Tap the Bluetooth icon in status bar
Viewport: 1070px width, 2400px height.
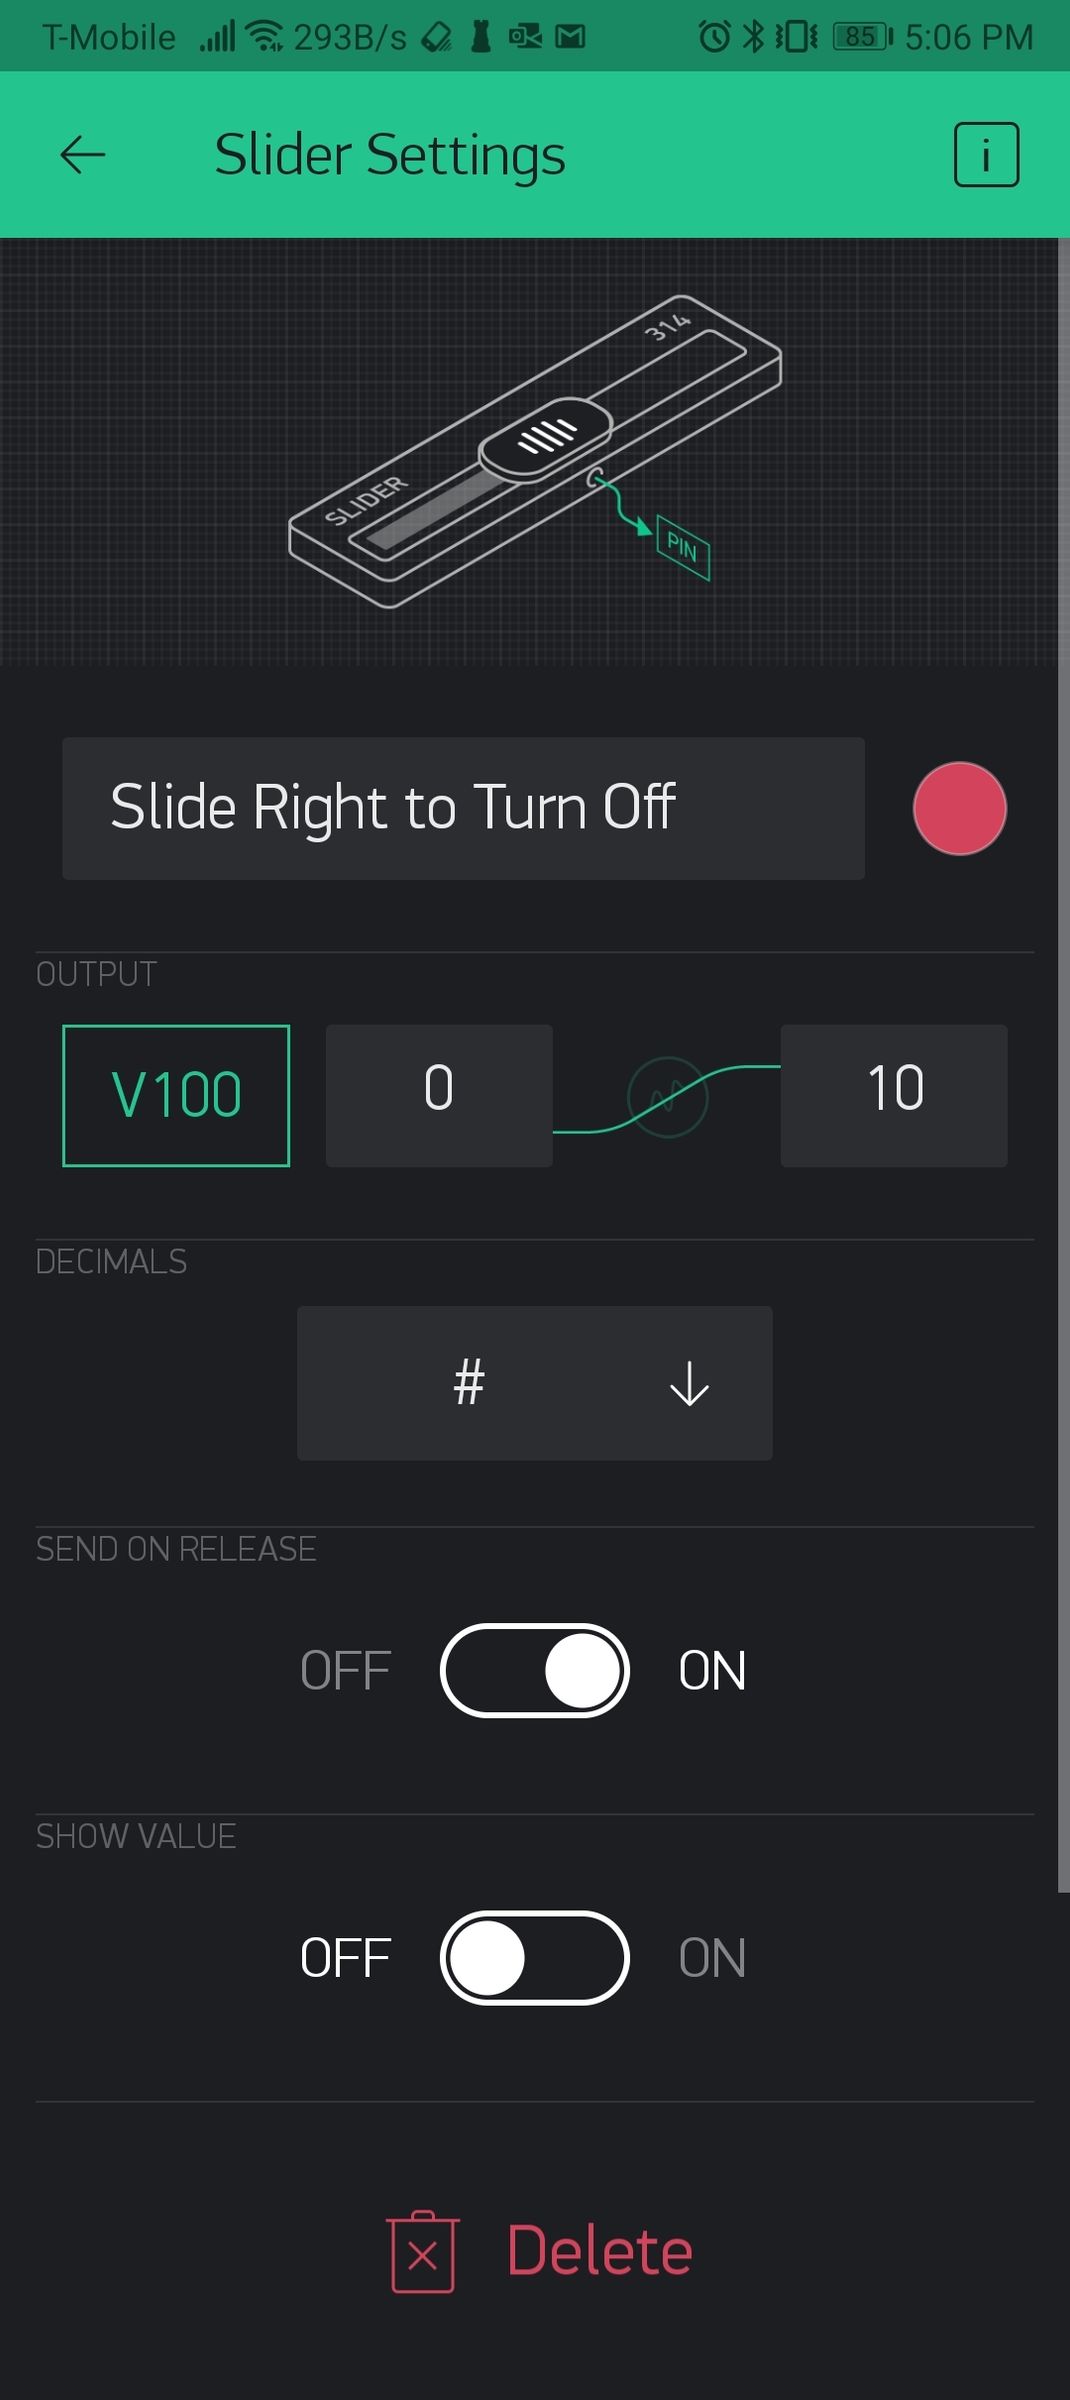752,37
